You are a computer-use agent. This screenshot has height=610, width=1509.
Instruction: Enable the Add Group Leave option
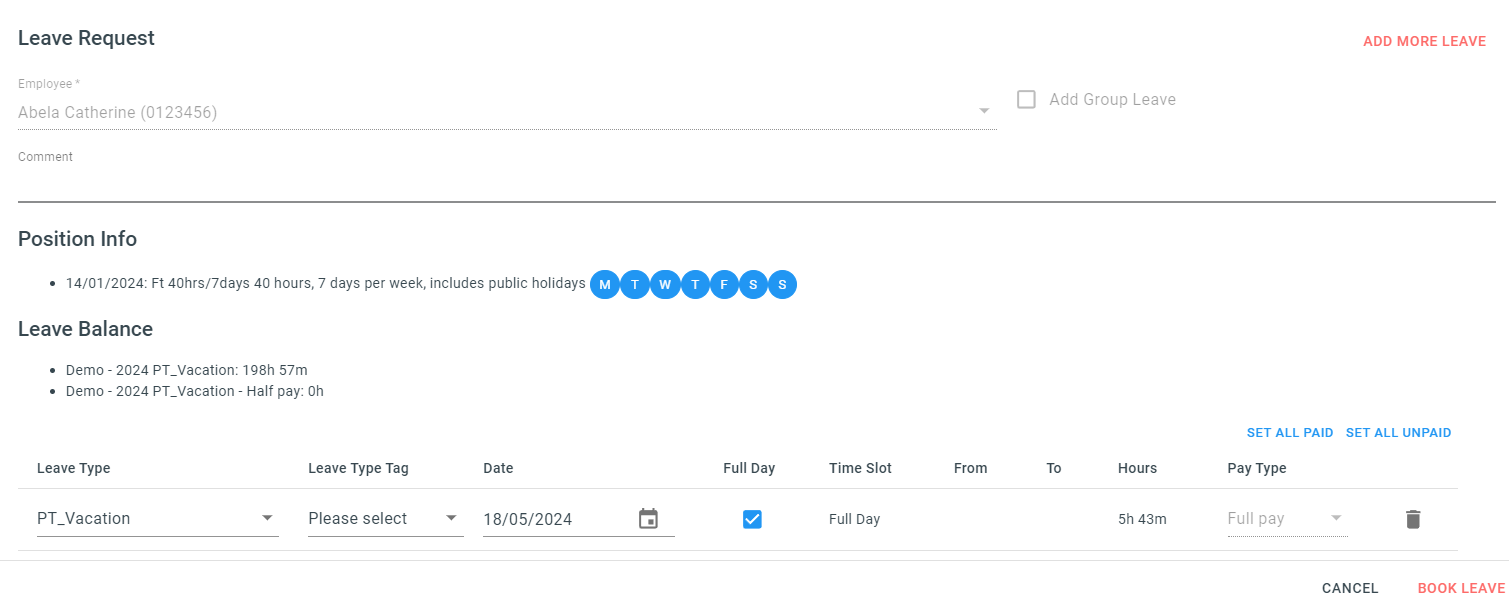click(1026, 99)
